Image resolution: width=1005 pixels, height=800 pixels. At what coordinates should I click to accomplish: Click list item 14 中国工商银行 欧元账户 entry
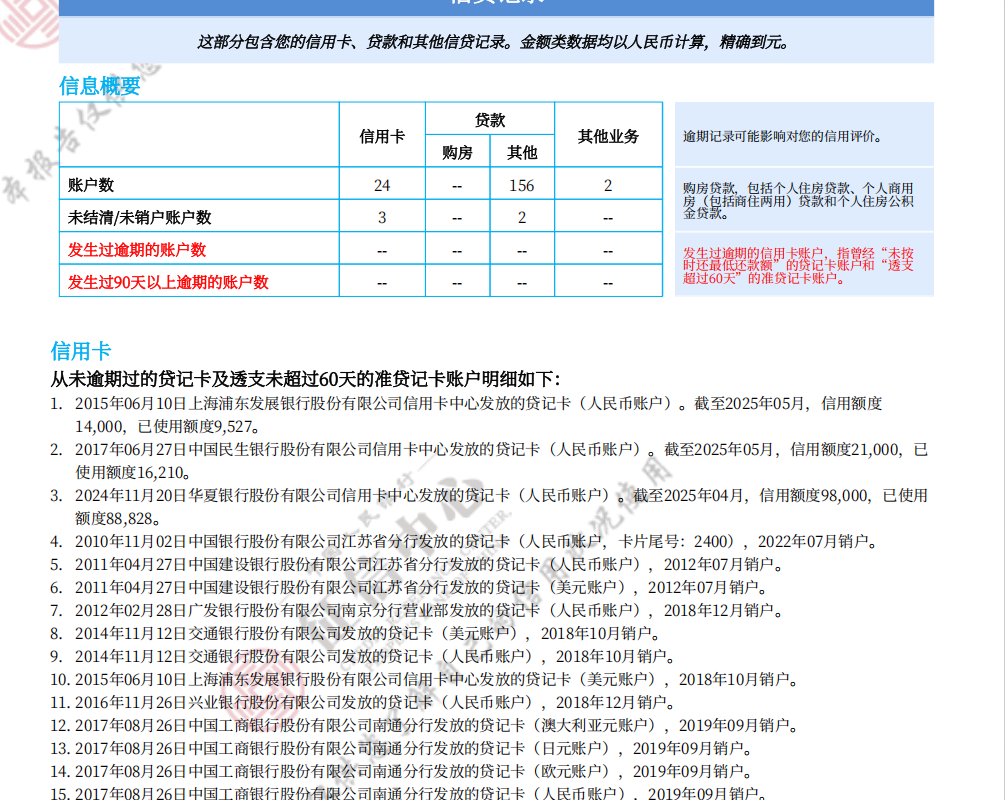[402, 772]
